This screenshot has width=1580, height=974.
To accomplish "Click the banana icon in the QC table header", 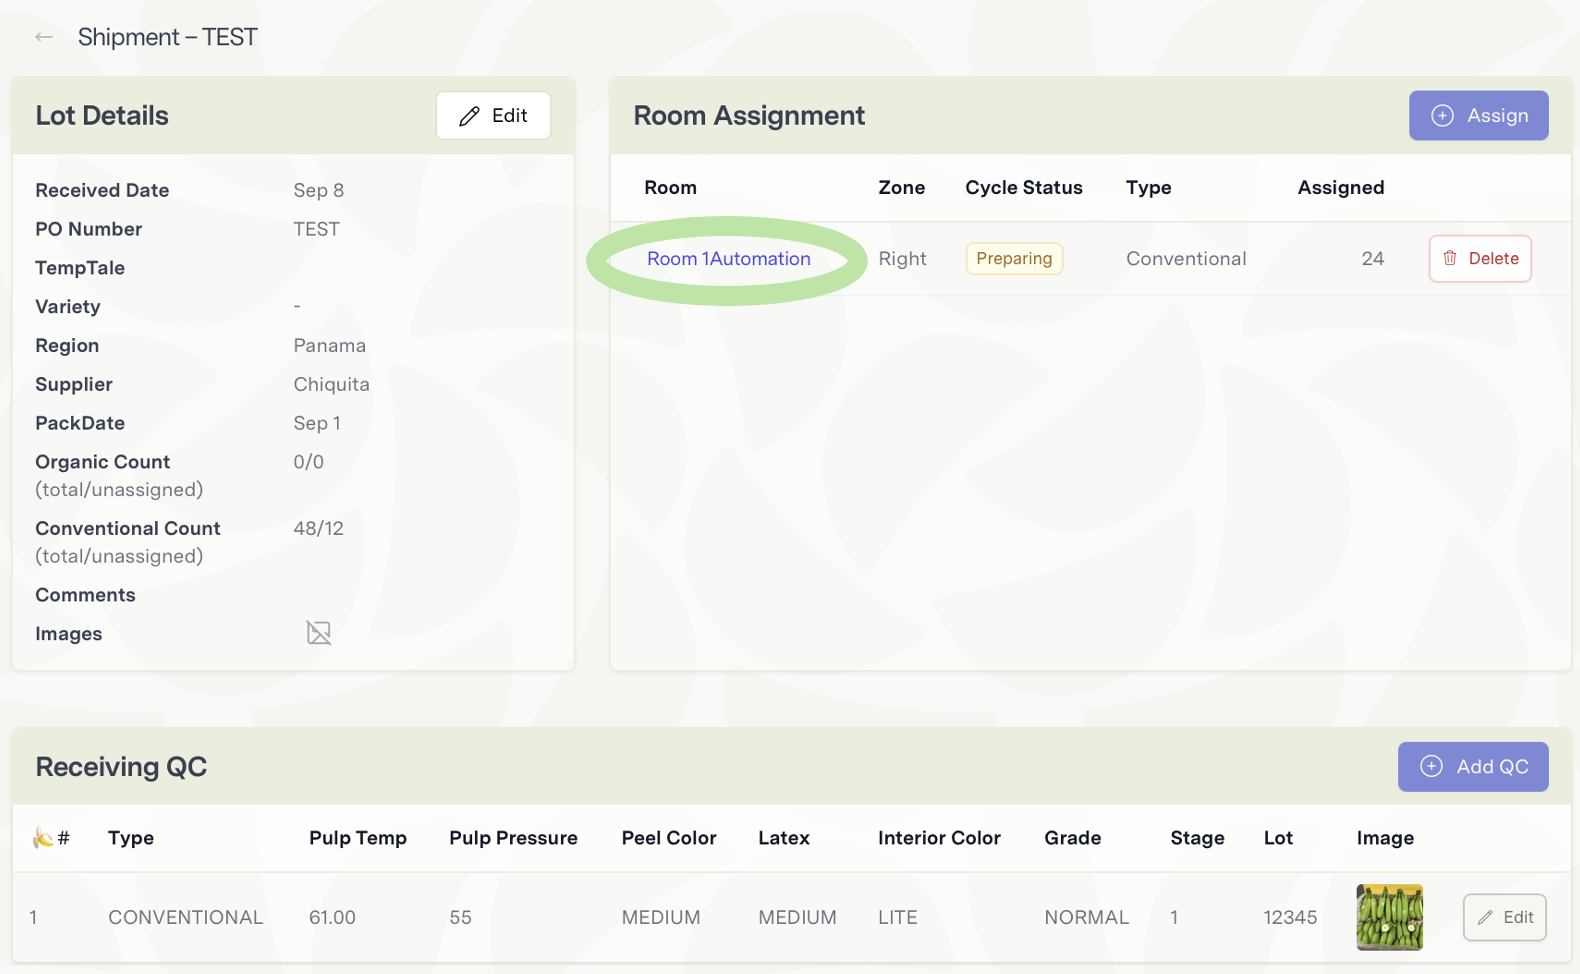I will tap(43, 838).
